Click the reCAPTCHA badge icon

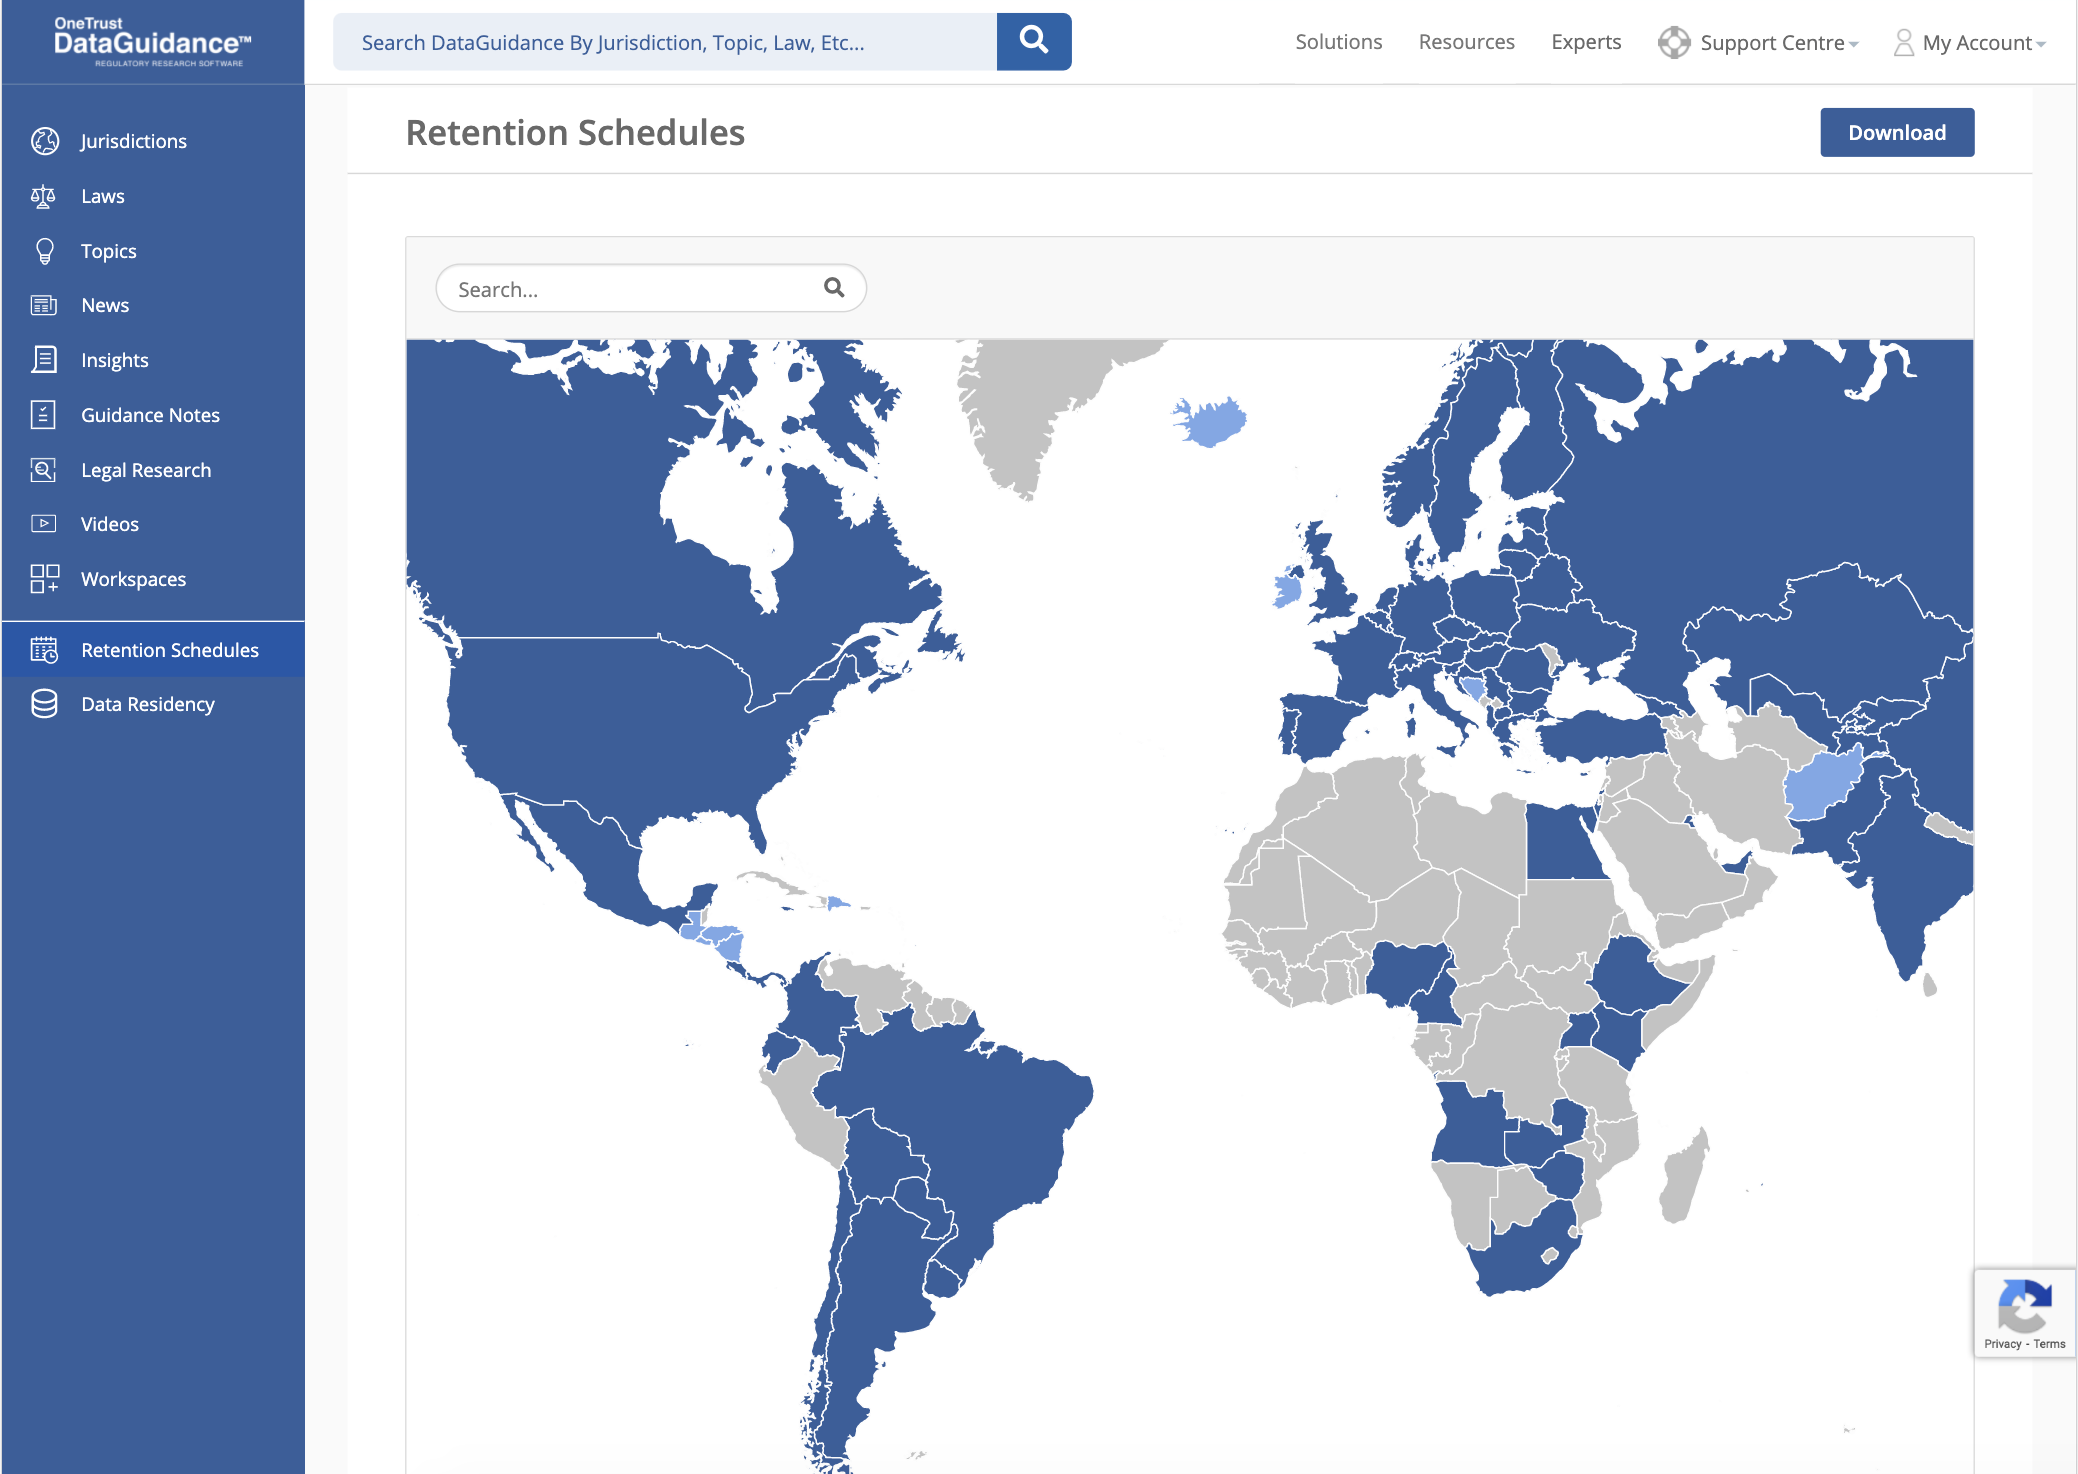tap(2024, 1305)
